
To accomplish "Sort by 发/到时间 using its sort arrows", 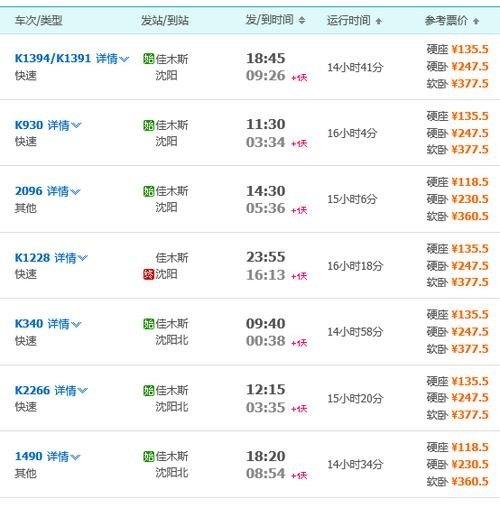I will 302,21.
